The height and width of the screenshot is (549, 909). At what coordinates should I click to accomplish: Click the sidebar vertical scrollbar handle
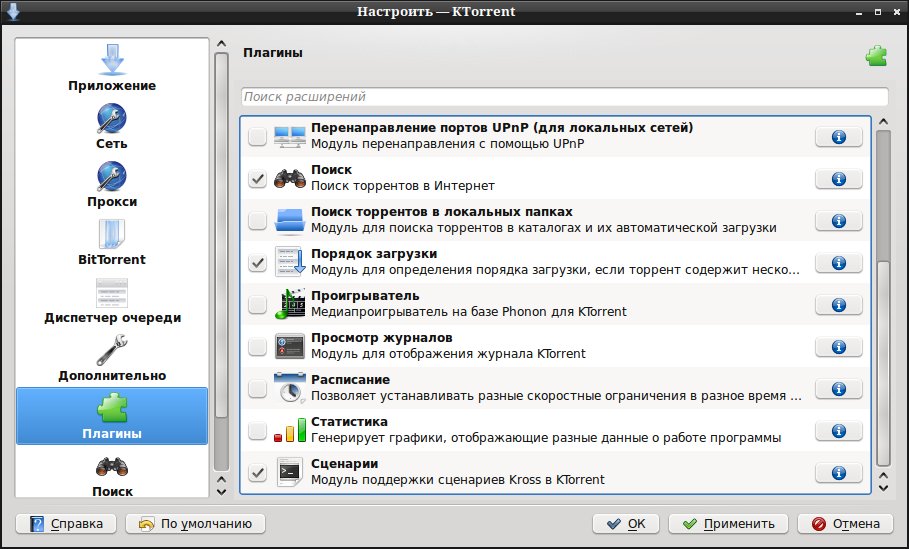click(x=221, y=235)
